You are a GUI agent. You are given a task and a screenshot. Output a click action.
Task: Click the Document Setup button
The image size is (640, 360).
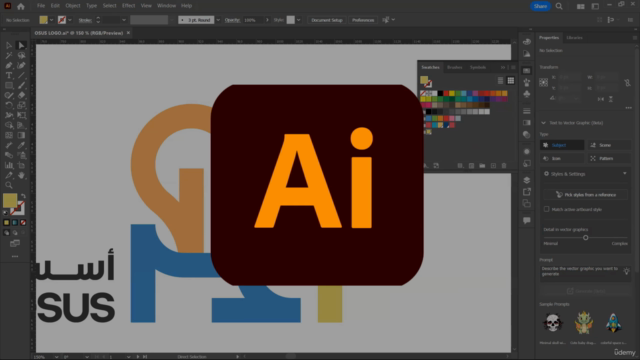point(327,20)
